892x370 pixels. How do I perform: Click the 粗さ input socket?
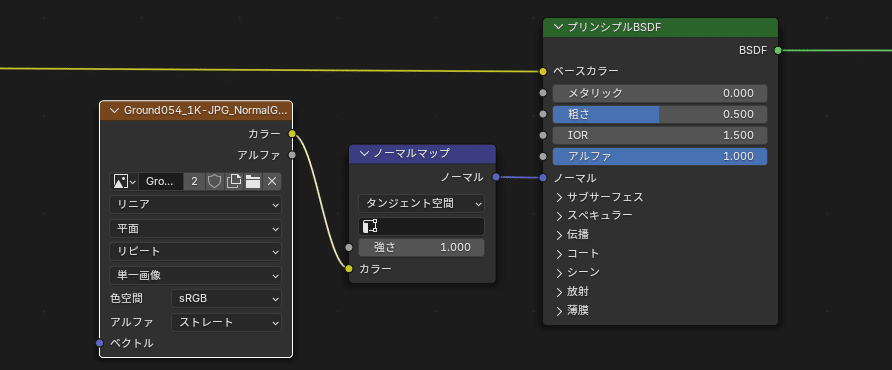[x=543, y=114]
